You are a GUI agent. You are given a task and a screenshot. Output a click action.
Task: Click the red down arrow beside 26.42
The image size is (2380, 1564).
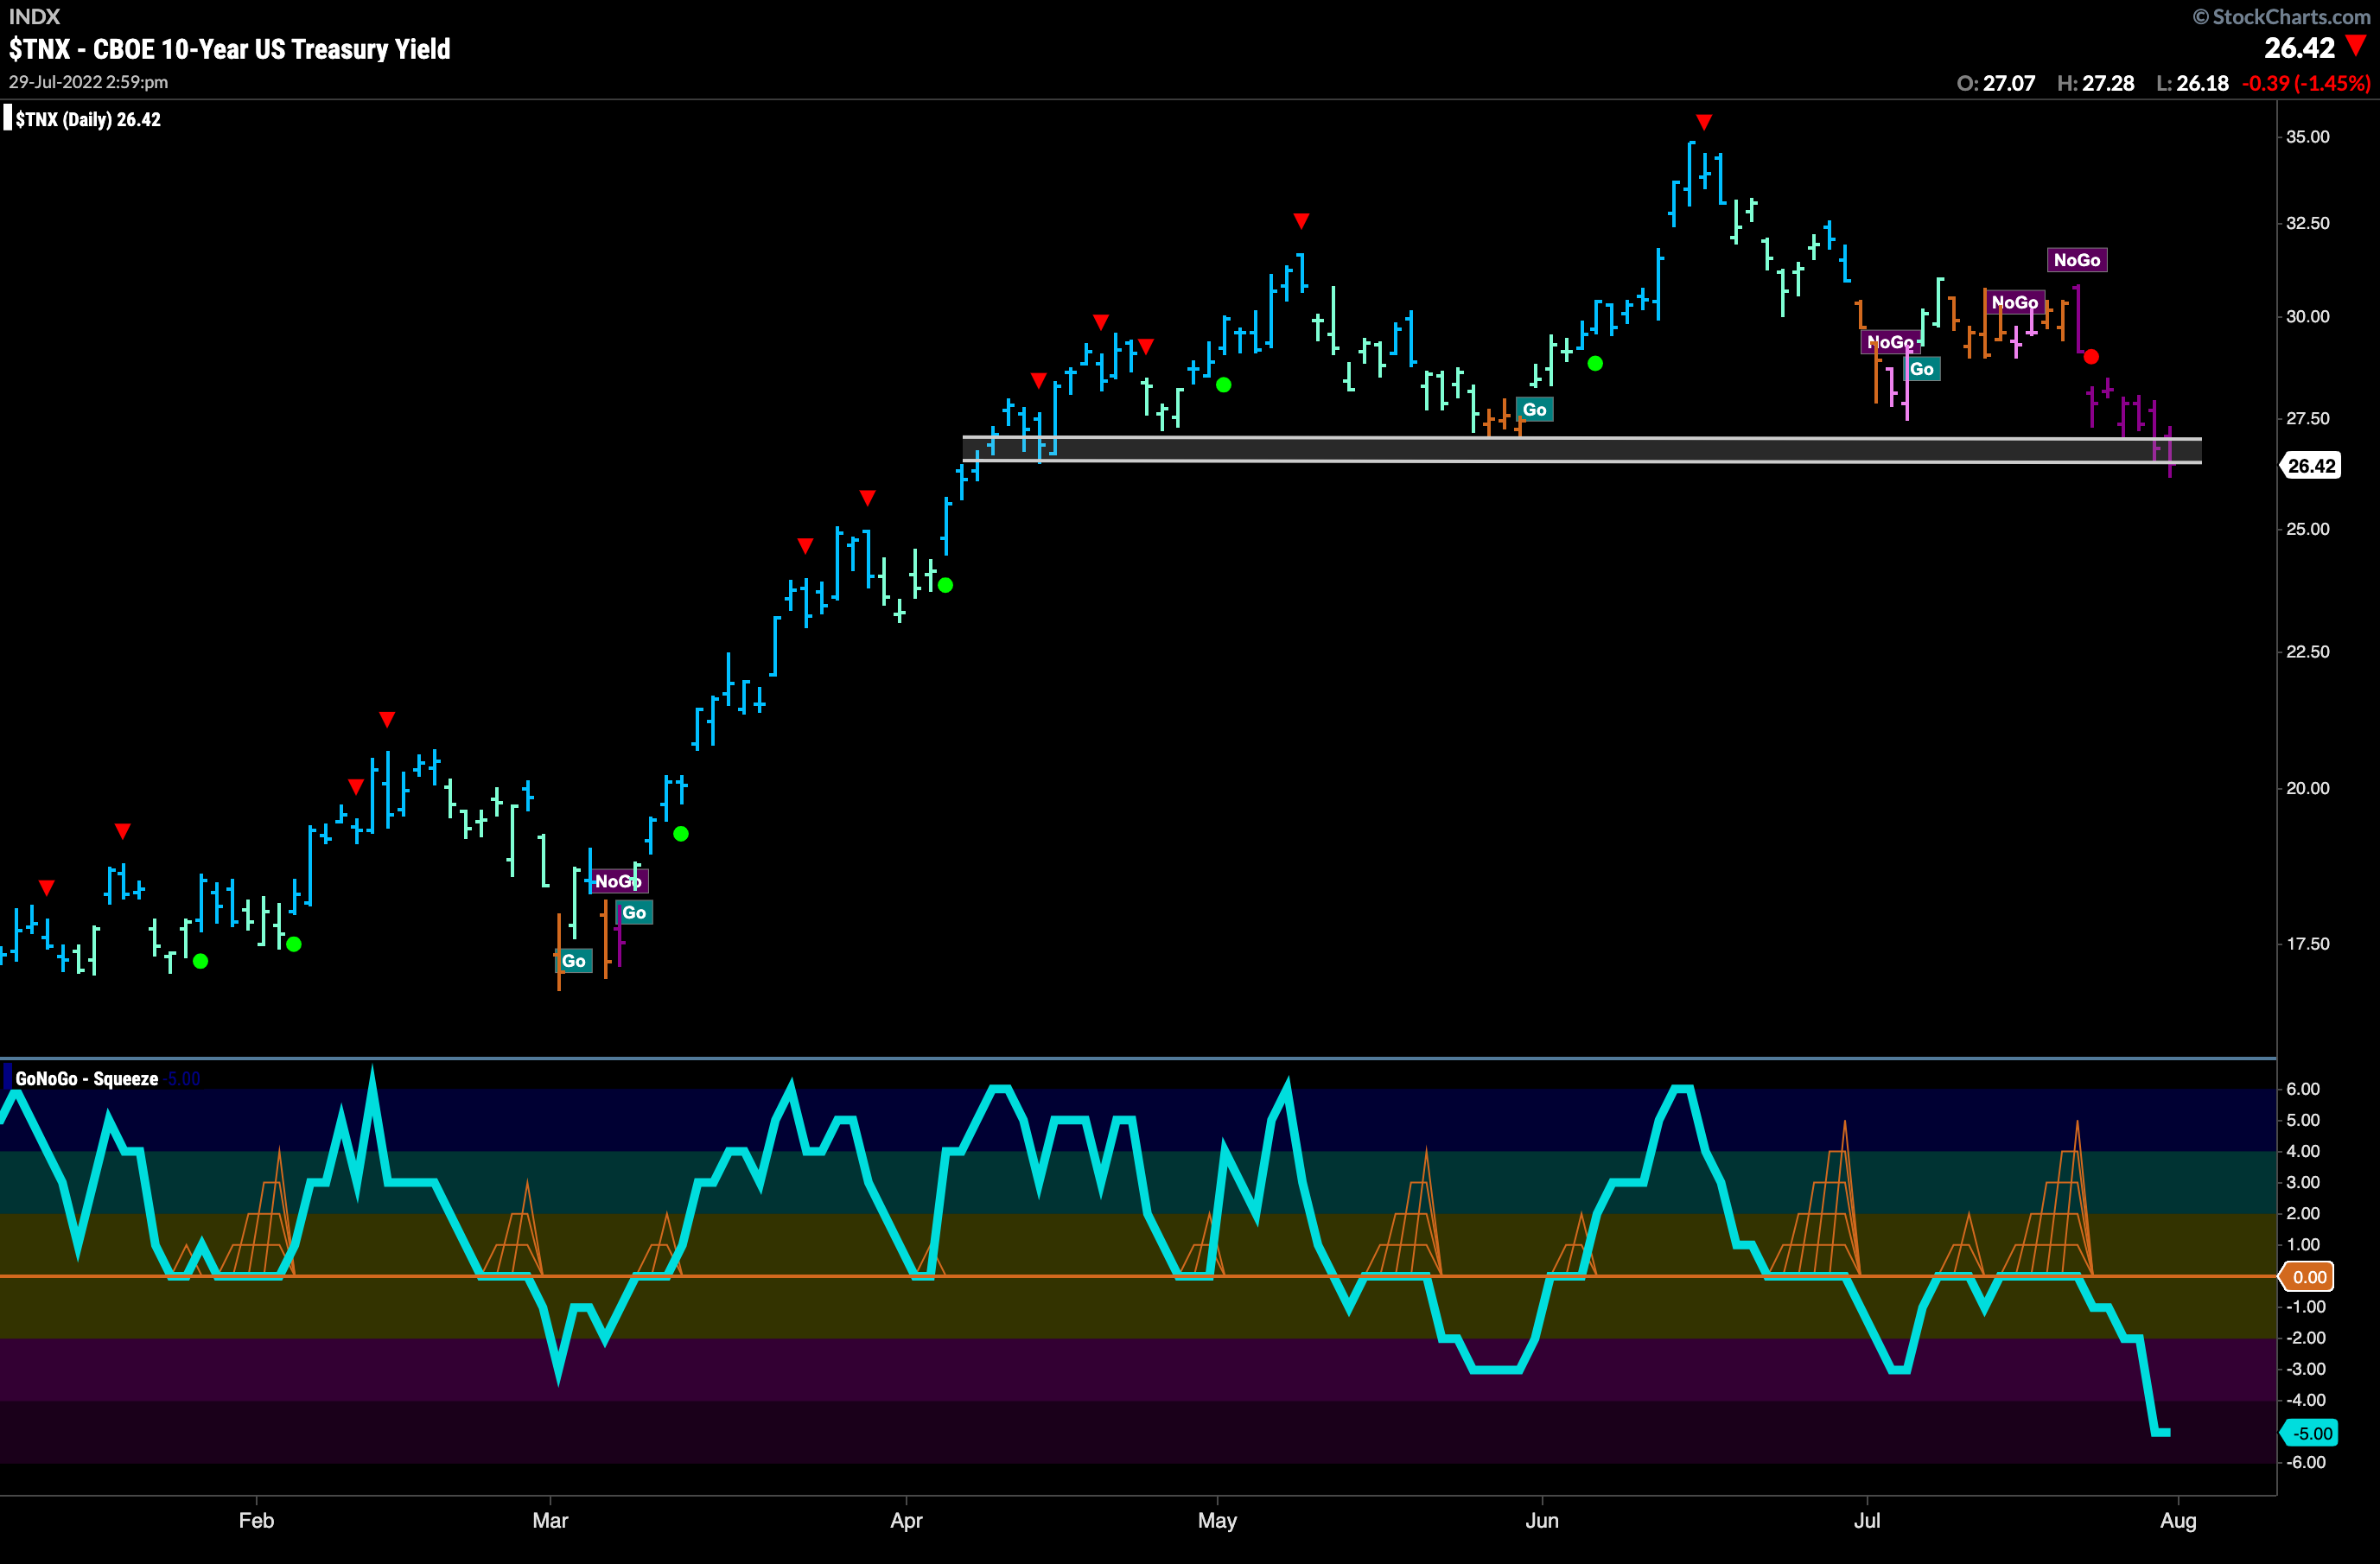point(2357,46)
